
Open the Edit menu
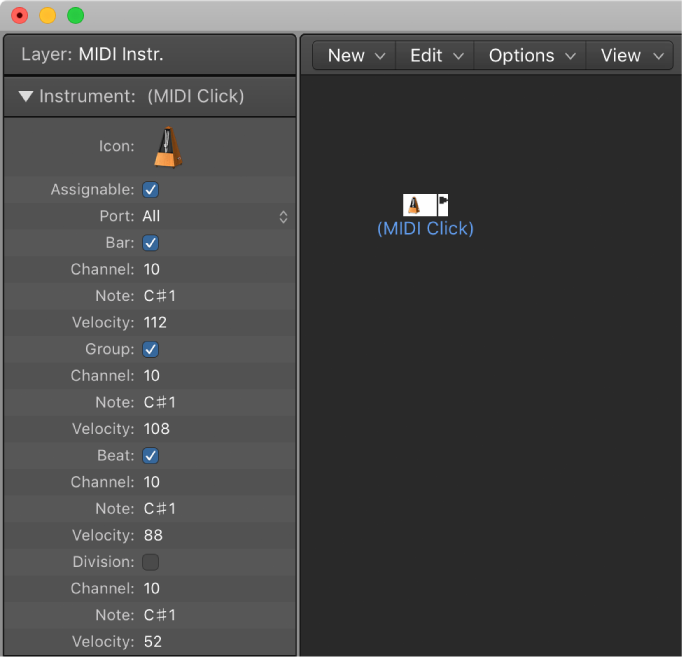click(436, 56)
